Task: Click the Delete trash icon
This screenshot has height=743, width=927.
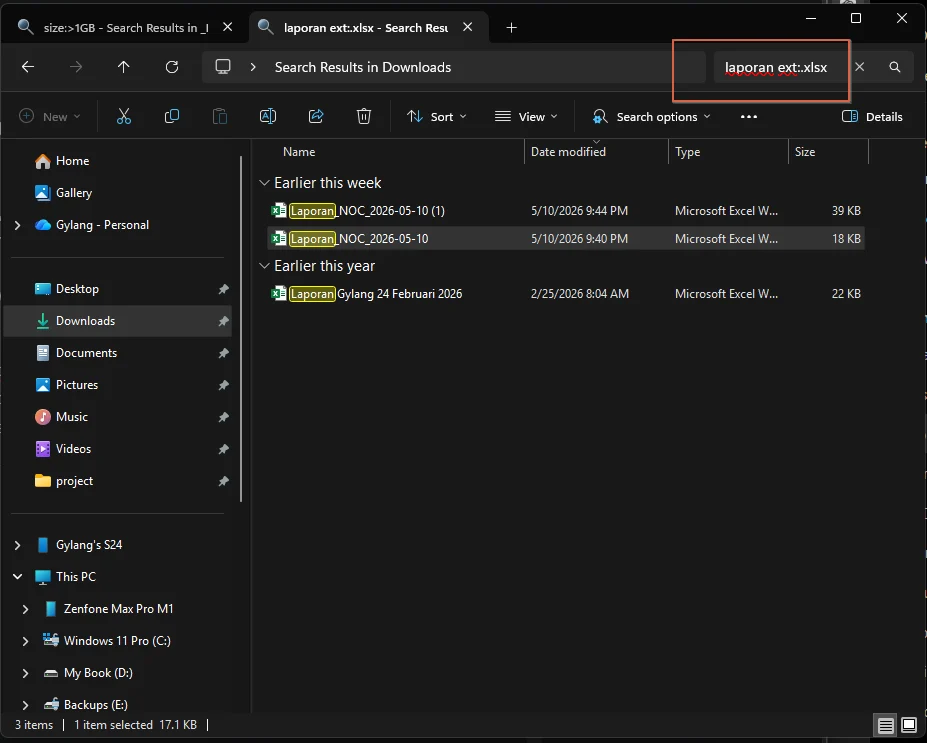Action: [x=364, y=116]
